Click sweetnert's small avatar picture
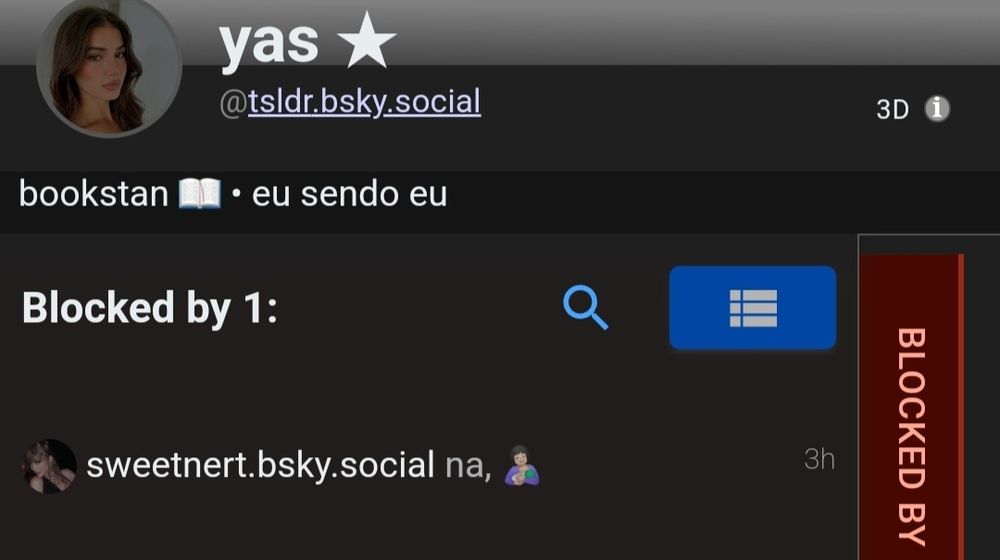This screenshot has height=560, width=1000. (x=50, y=466)
